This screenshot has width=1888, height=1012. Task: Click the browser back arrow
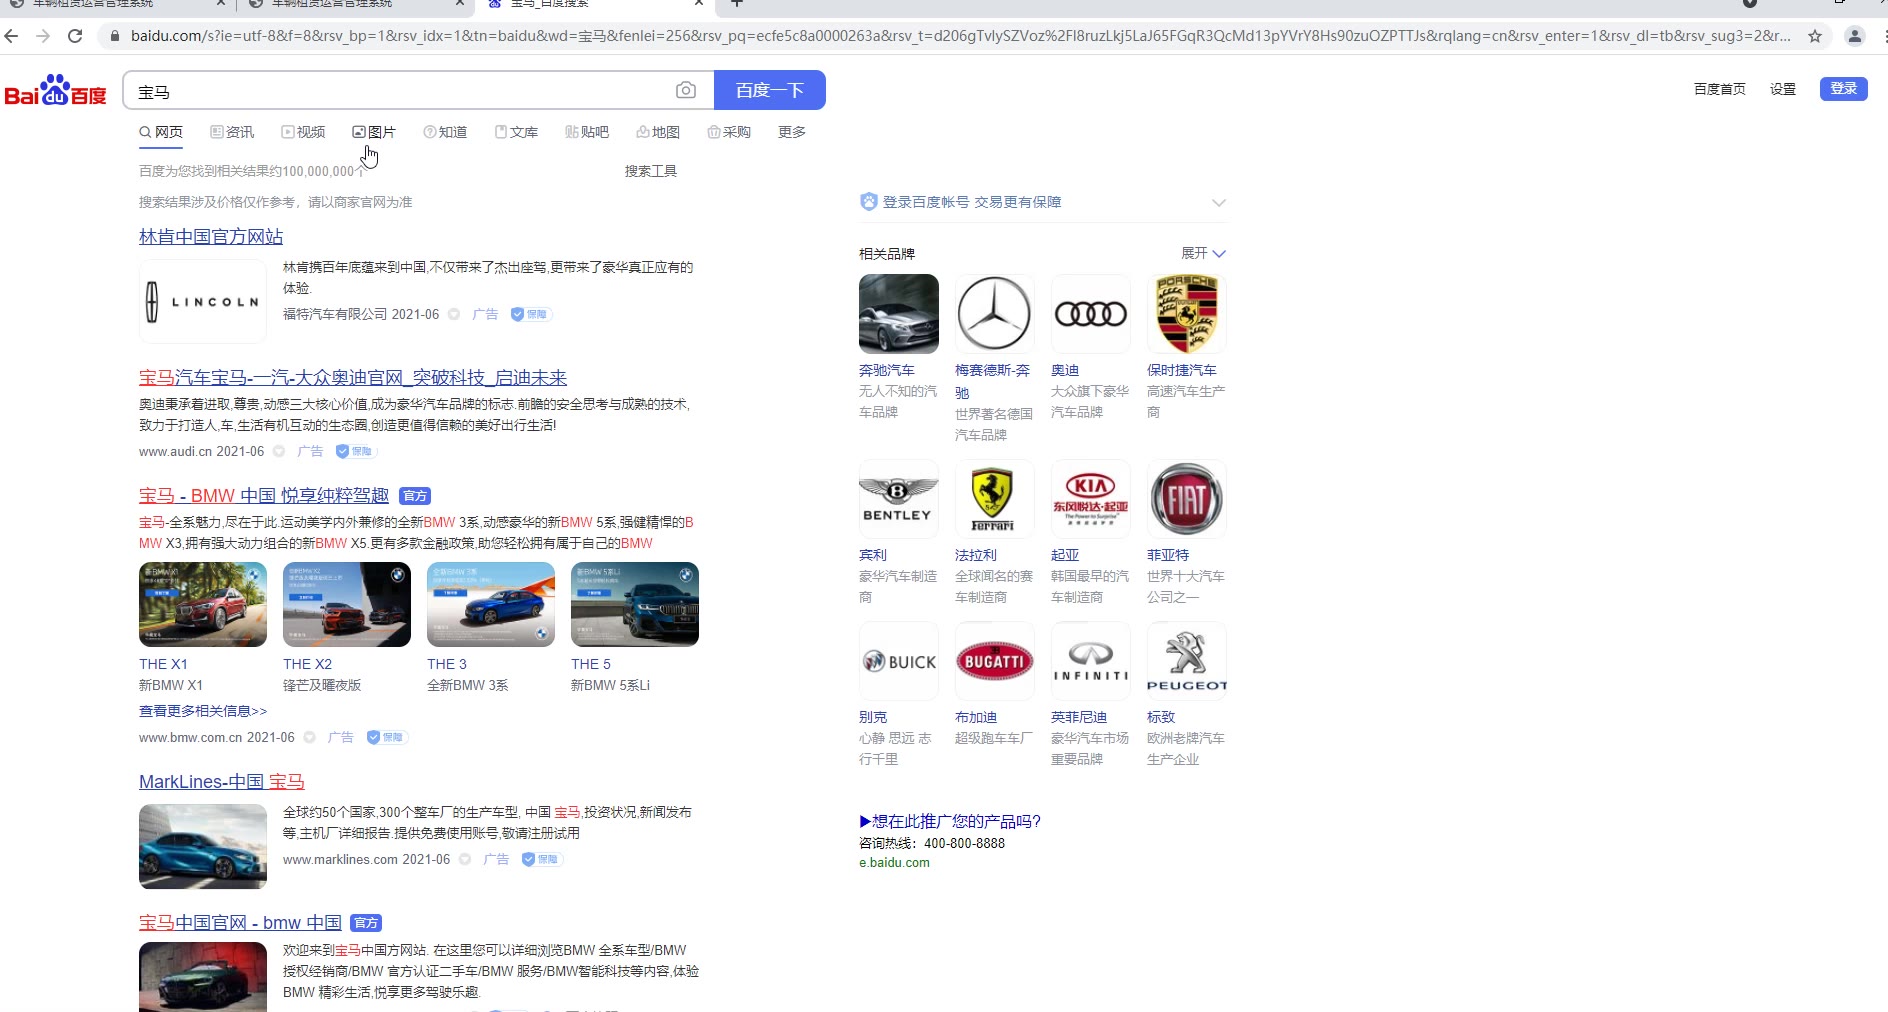(12, 36)
